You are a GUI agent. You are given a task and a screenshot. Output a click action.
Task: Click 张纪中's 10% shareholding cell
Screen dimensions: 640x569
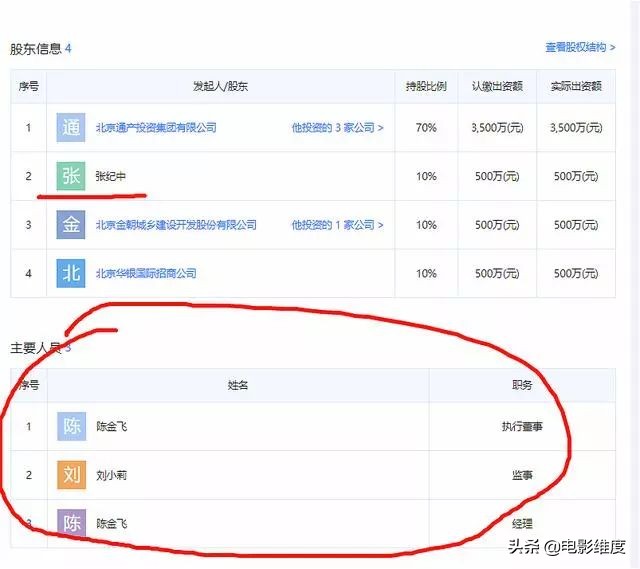[426, 176]
